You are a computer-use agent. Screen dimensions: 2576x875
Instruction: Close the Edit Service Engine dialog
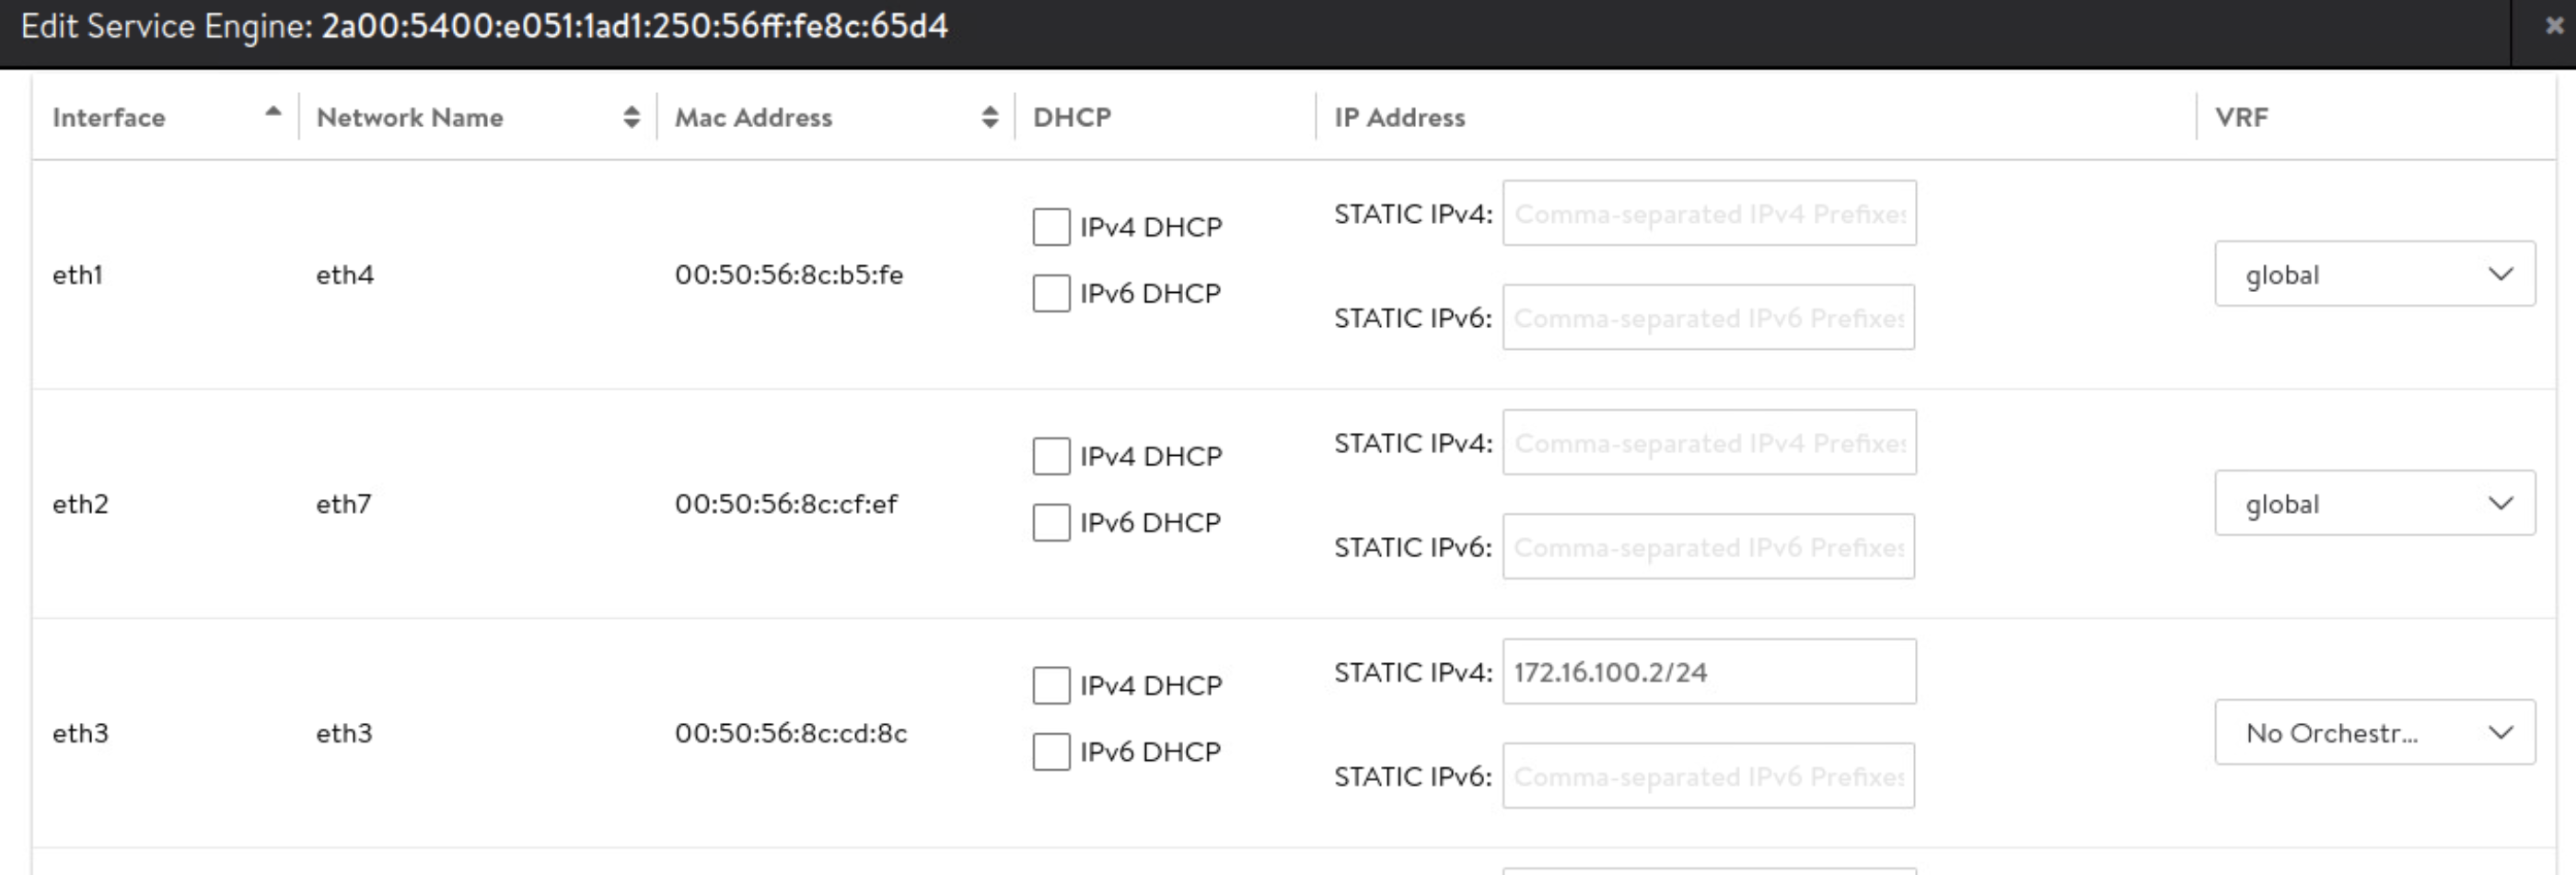(x=2554, y=27)
